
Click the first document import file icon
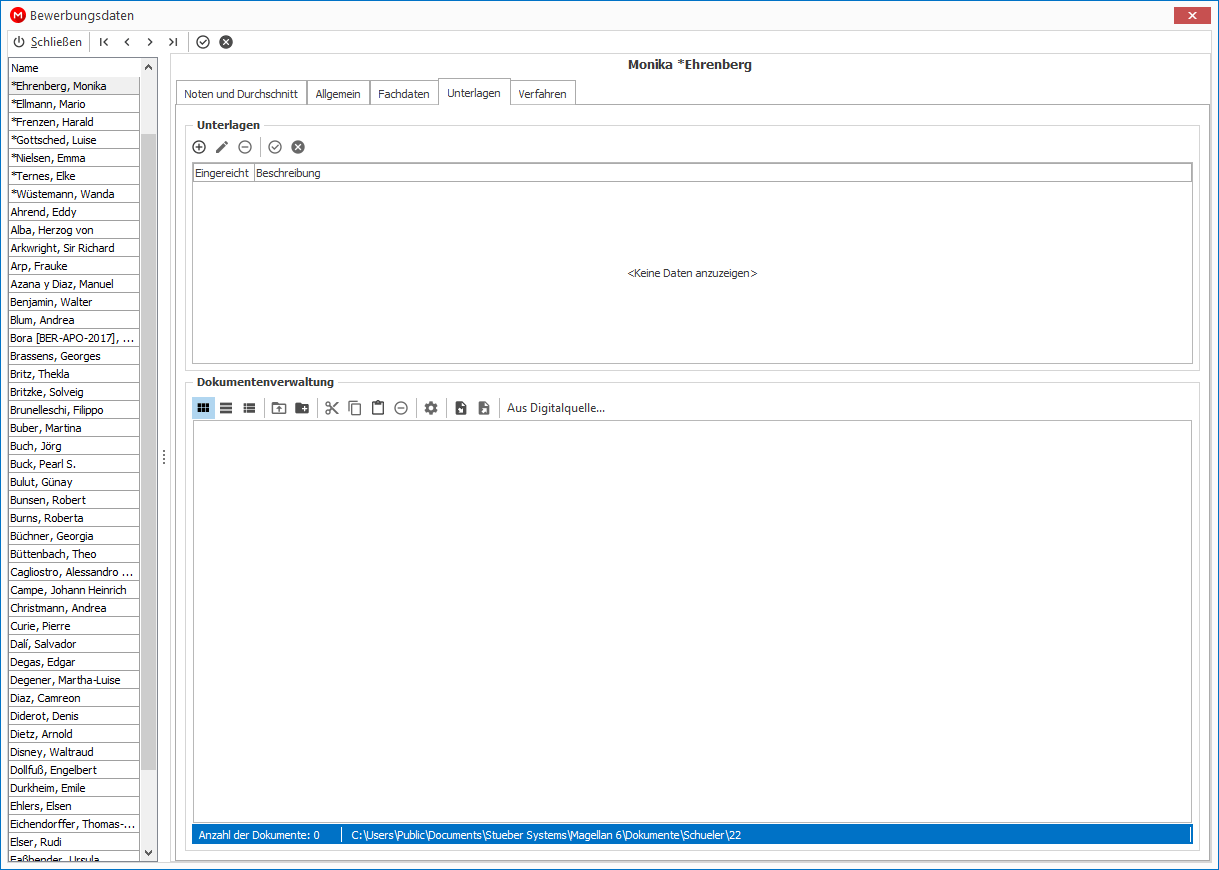point(461,408)
